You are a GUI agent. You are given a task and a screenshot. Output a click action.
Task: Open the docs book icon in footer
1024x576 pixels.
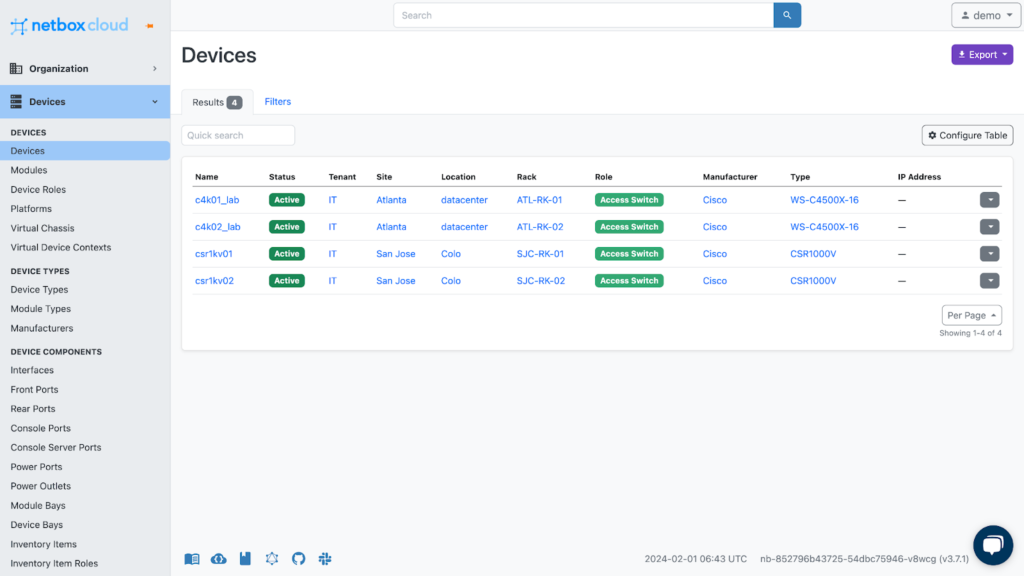point(192,559)
